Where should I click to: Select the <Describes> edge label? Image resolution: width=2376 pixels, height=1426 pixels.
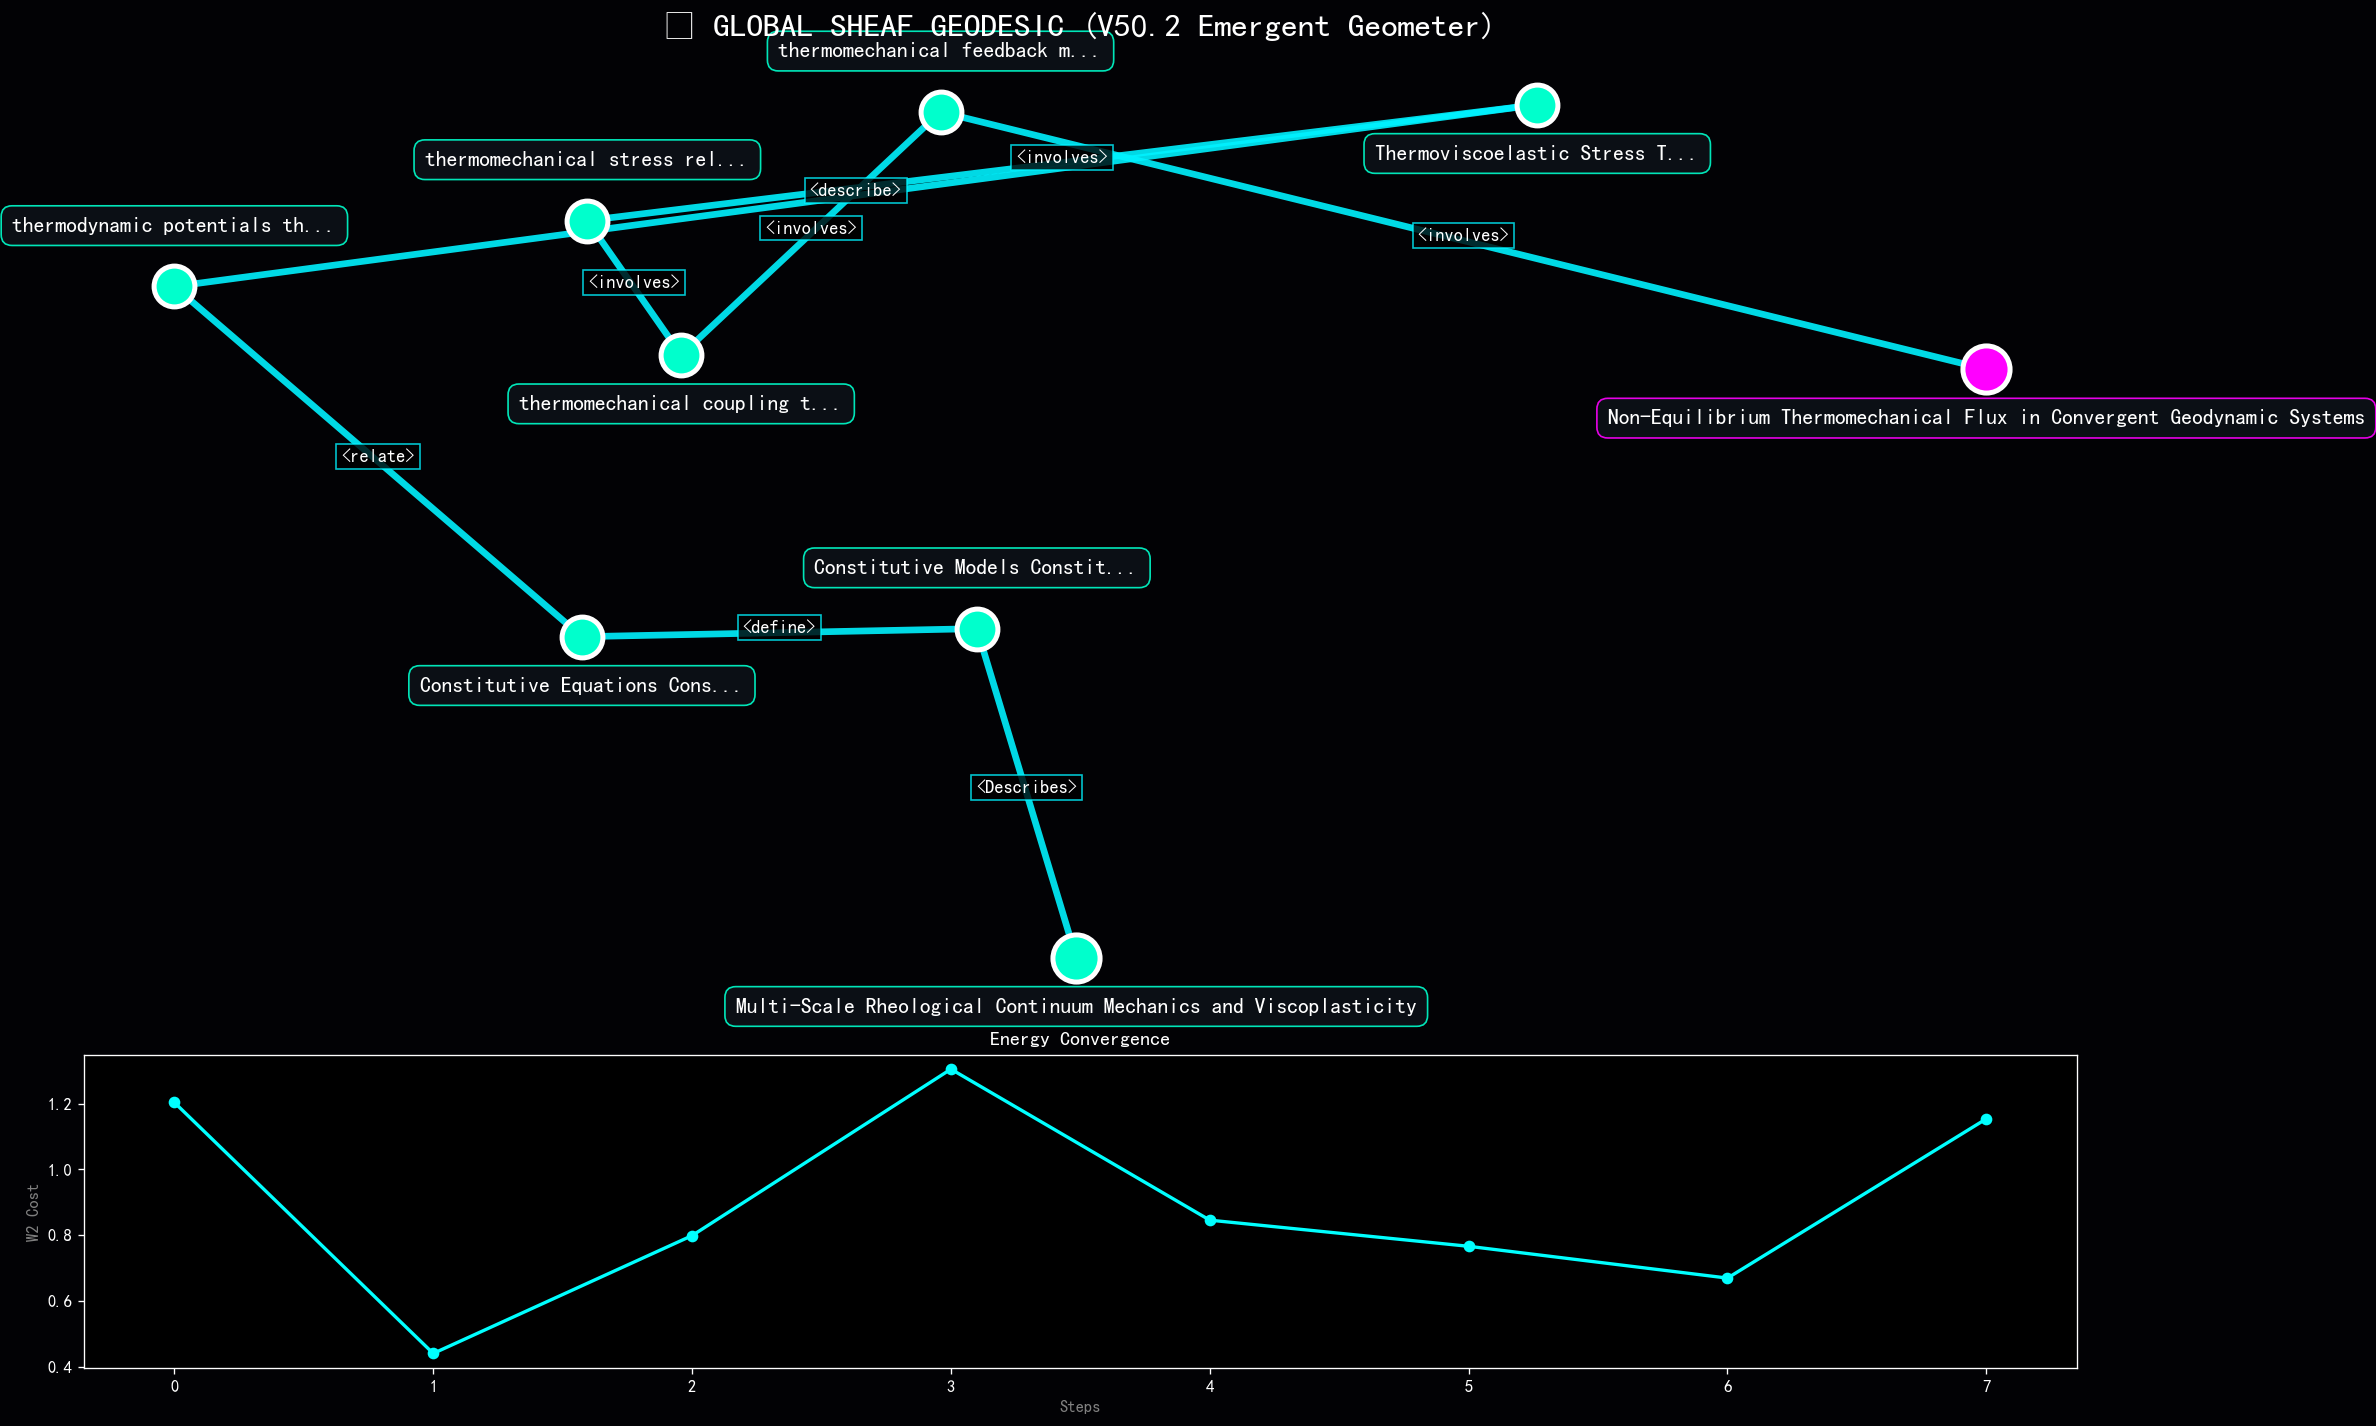tap(1026, 787)
